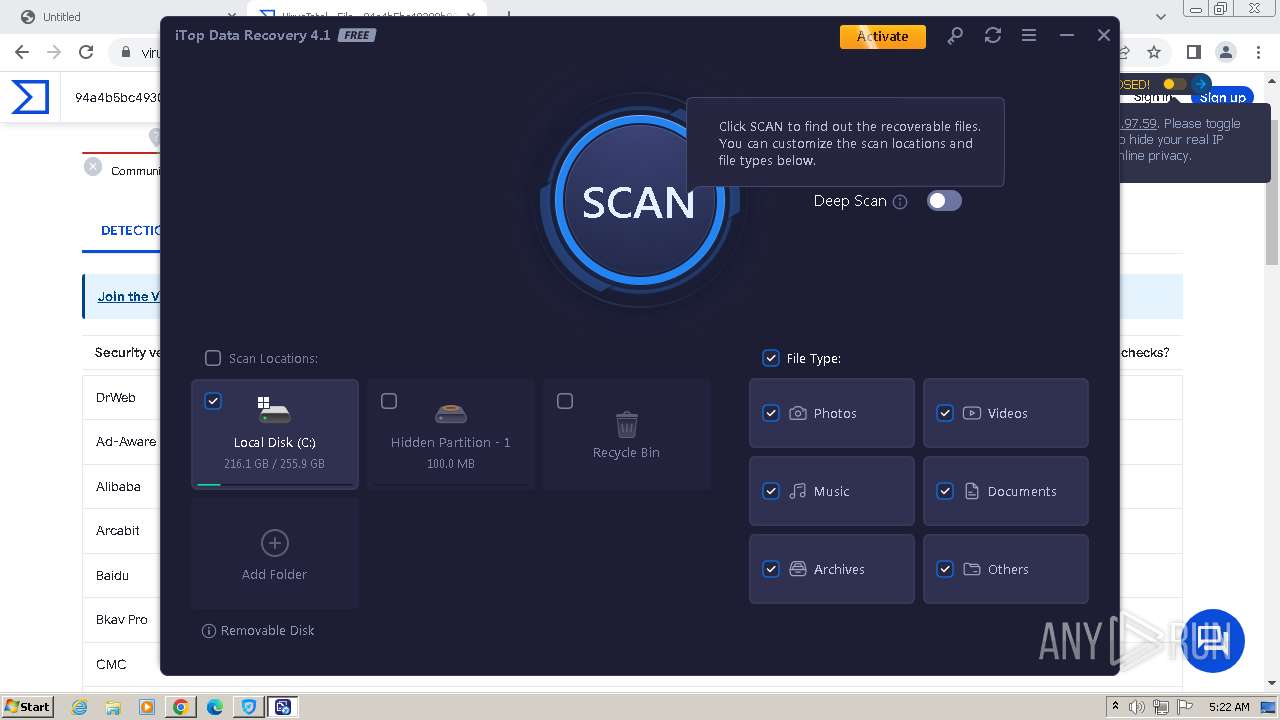This screenshot has height=720, width=1280.
Task: Reload the Chrome page
Action: pos(86,52)
